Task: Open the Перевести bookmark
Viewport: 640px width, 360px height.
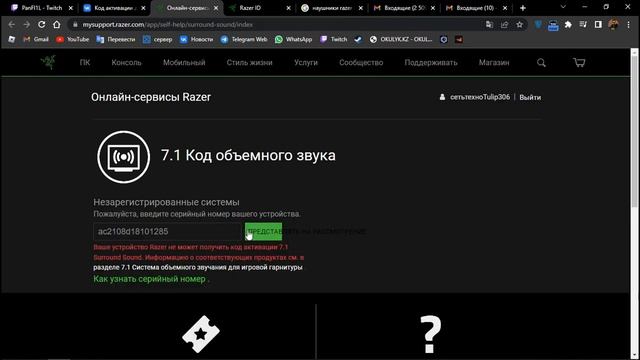Action: 116,40
